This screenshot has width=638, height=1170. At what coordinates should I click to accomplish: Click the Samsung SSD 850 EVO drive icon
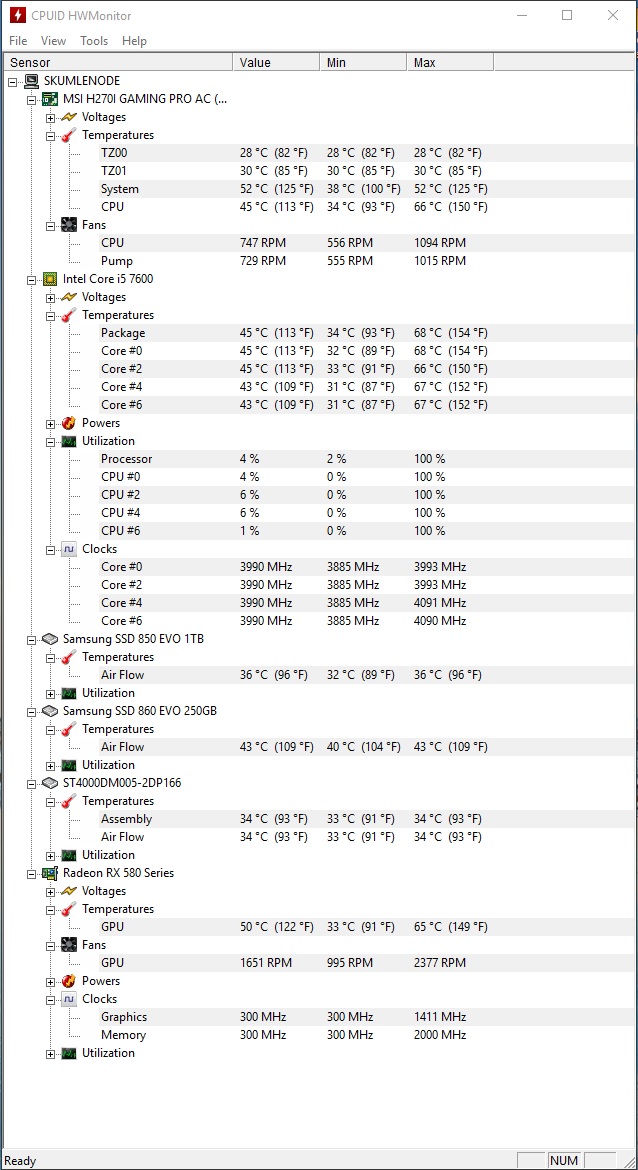tap(50, 639)
